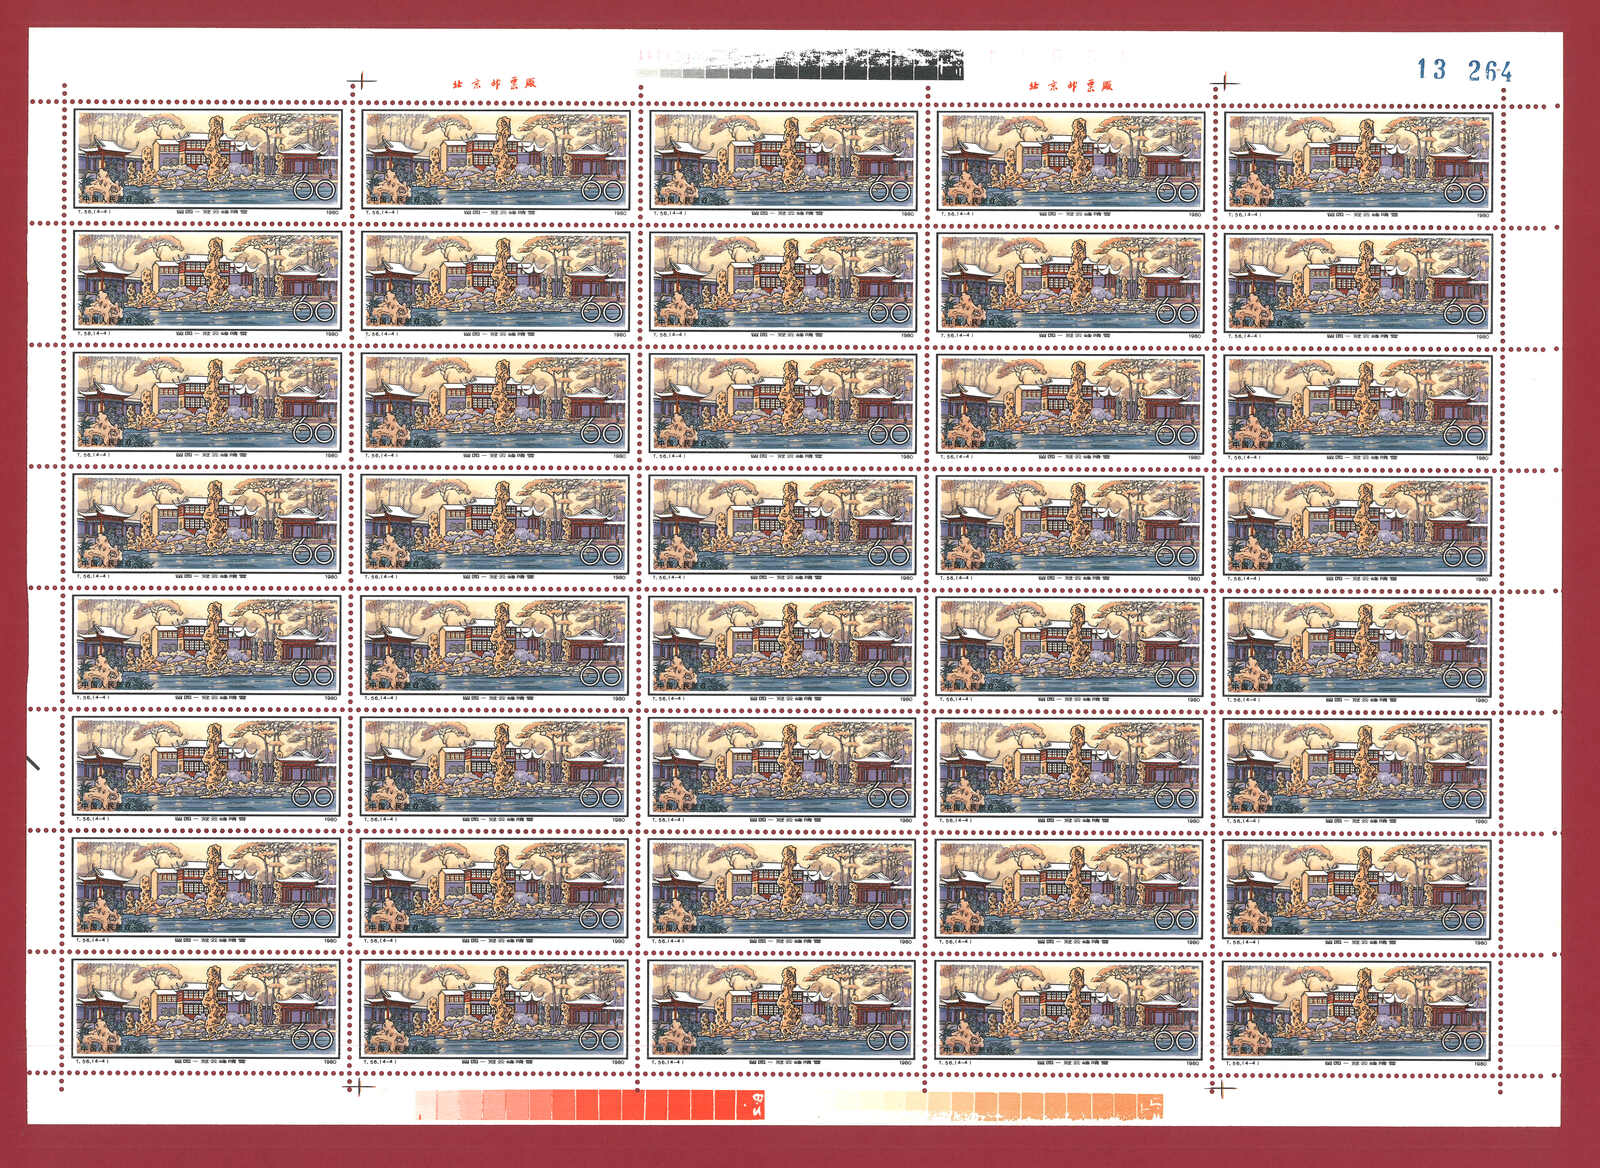Viewport: 1600px width, 1168px height.
Task: Click the right red 北京邮票厂 printer inscription
Action: (1071, 86)
